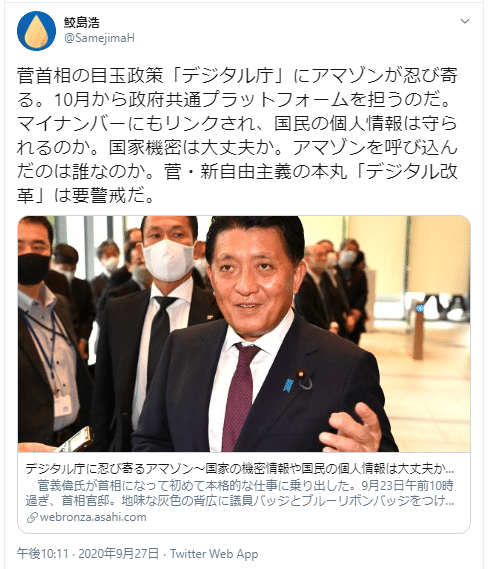The height and width of the screenshot is (569, 489).
Task: Click the date 2020年9月27日
Action: click(119, 554)
